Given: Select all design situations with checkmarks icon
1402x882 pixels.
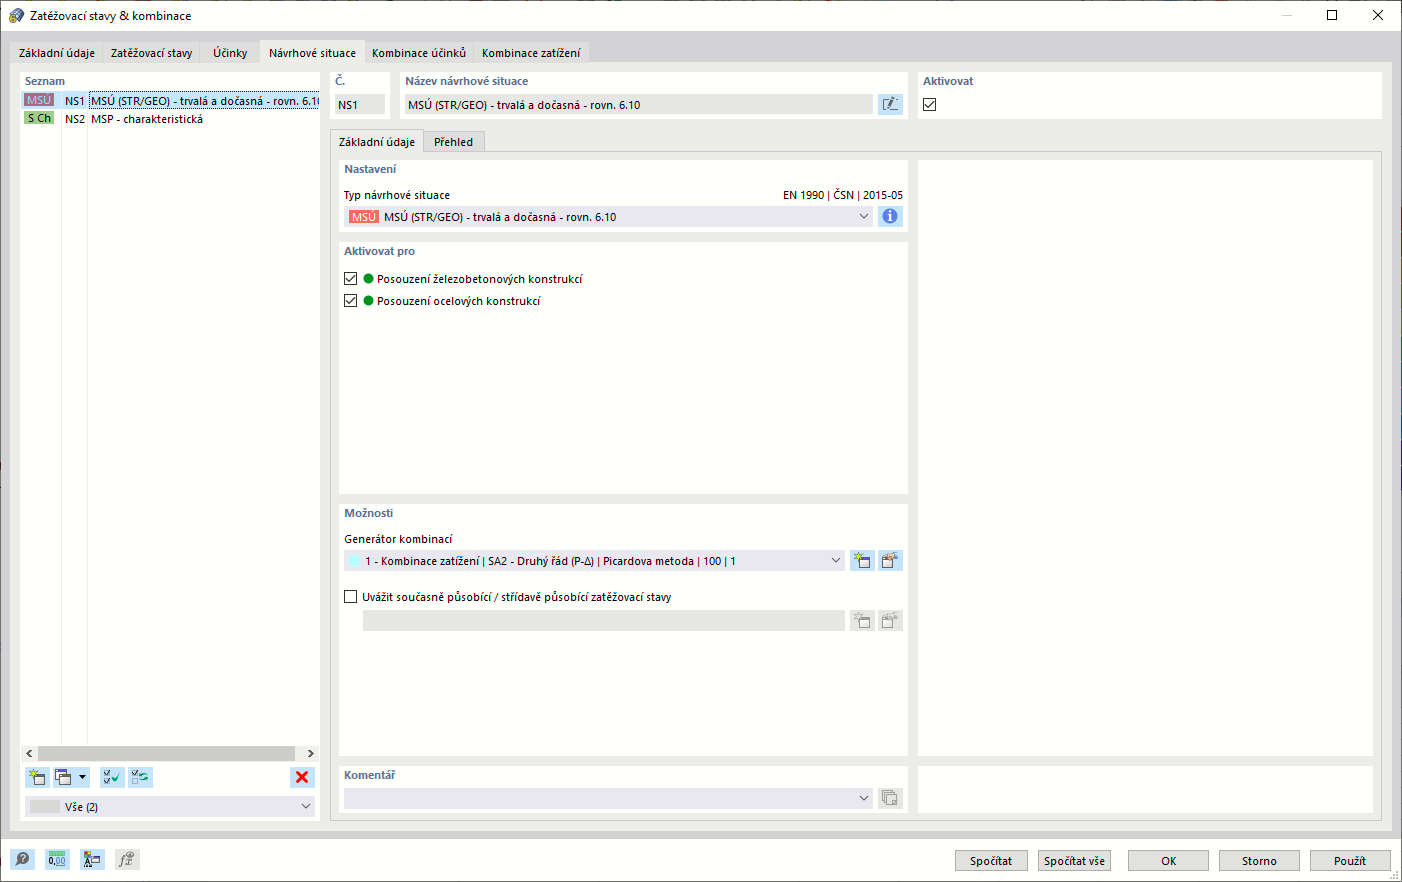Looking at the screenshot, I should tap(112, 777).
